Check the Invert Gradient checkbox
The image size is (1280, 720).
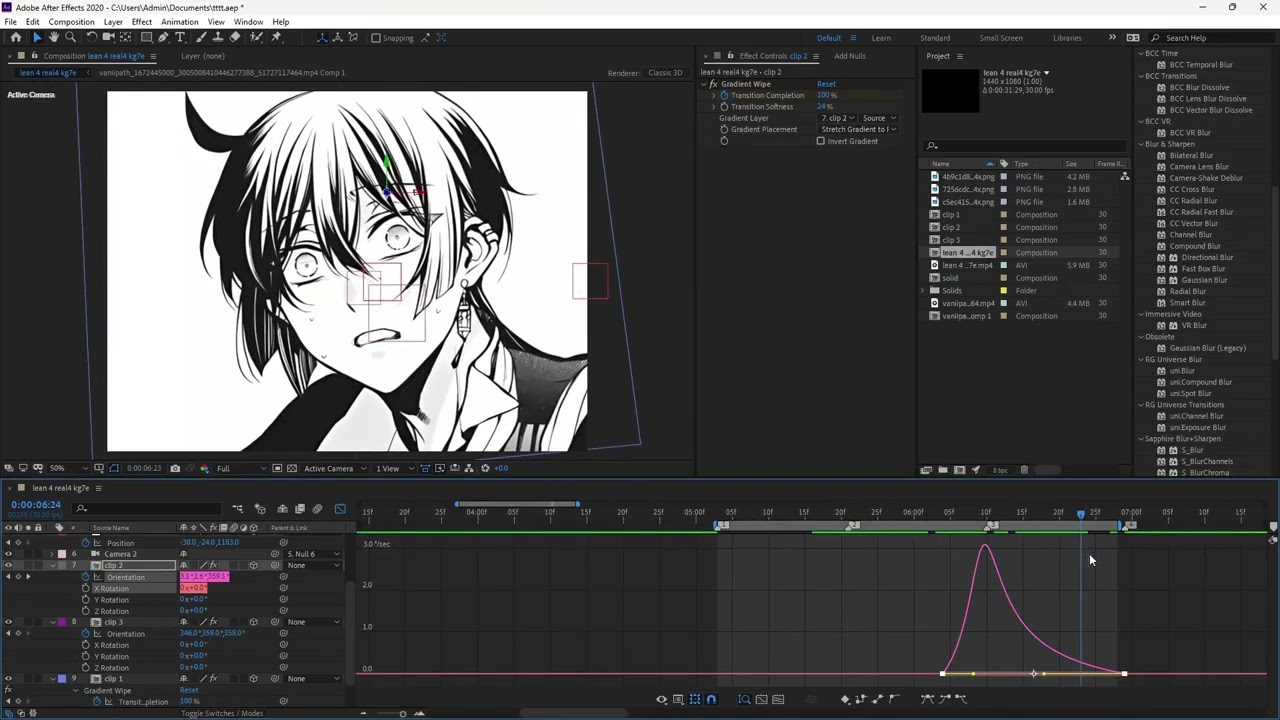(x=821, y=141)
